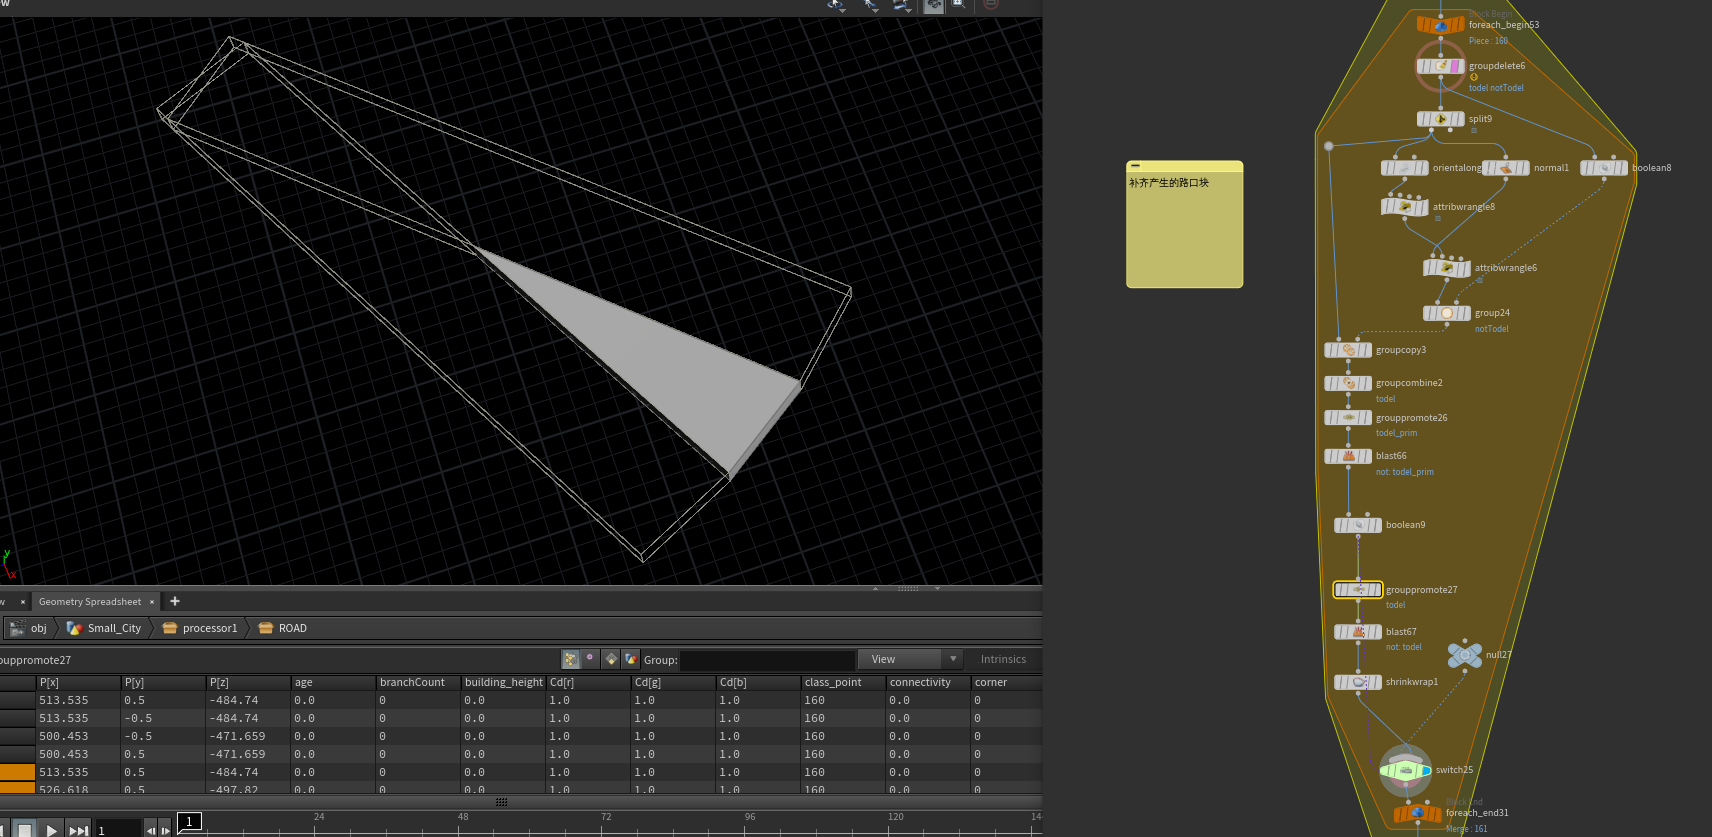This screenshot has height=837, width=1712.
Task: Toggle Detail attribute view in spreadsheet
Action: (x=631, y=659)
